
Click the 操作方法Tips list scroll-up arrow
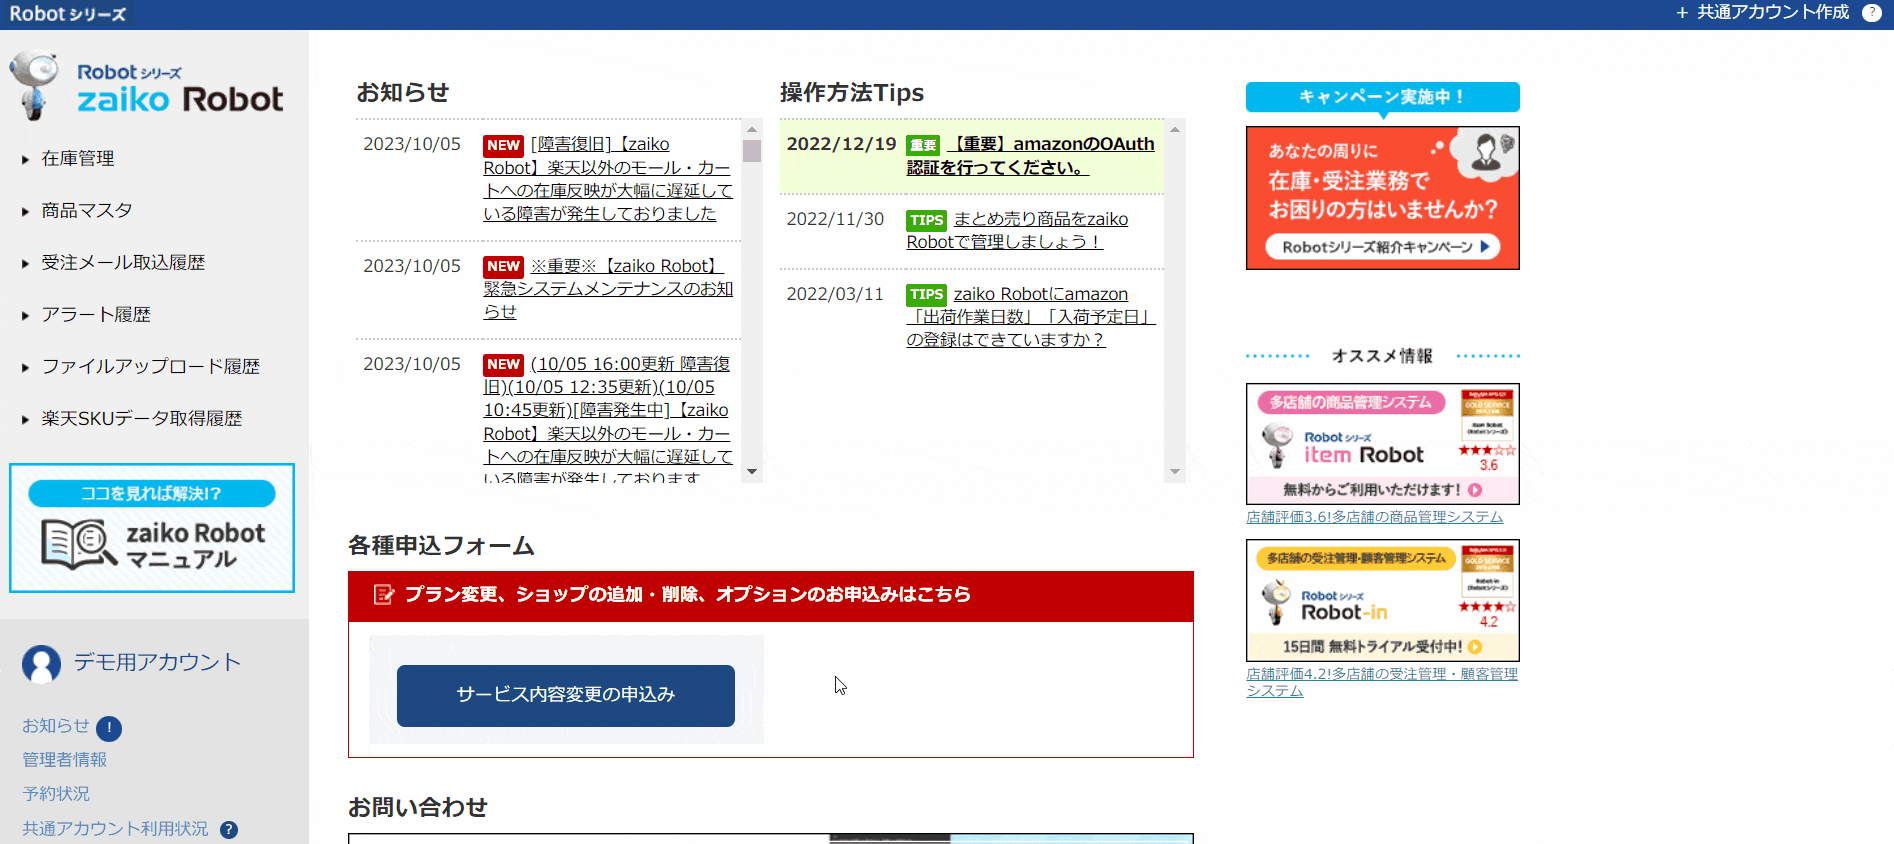(1175, 129)
